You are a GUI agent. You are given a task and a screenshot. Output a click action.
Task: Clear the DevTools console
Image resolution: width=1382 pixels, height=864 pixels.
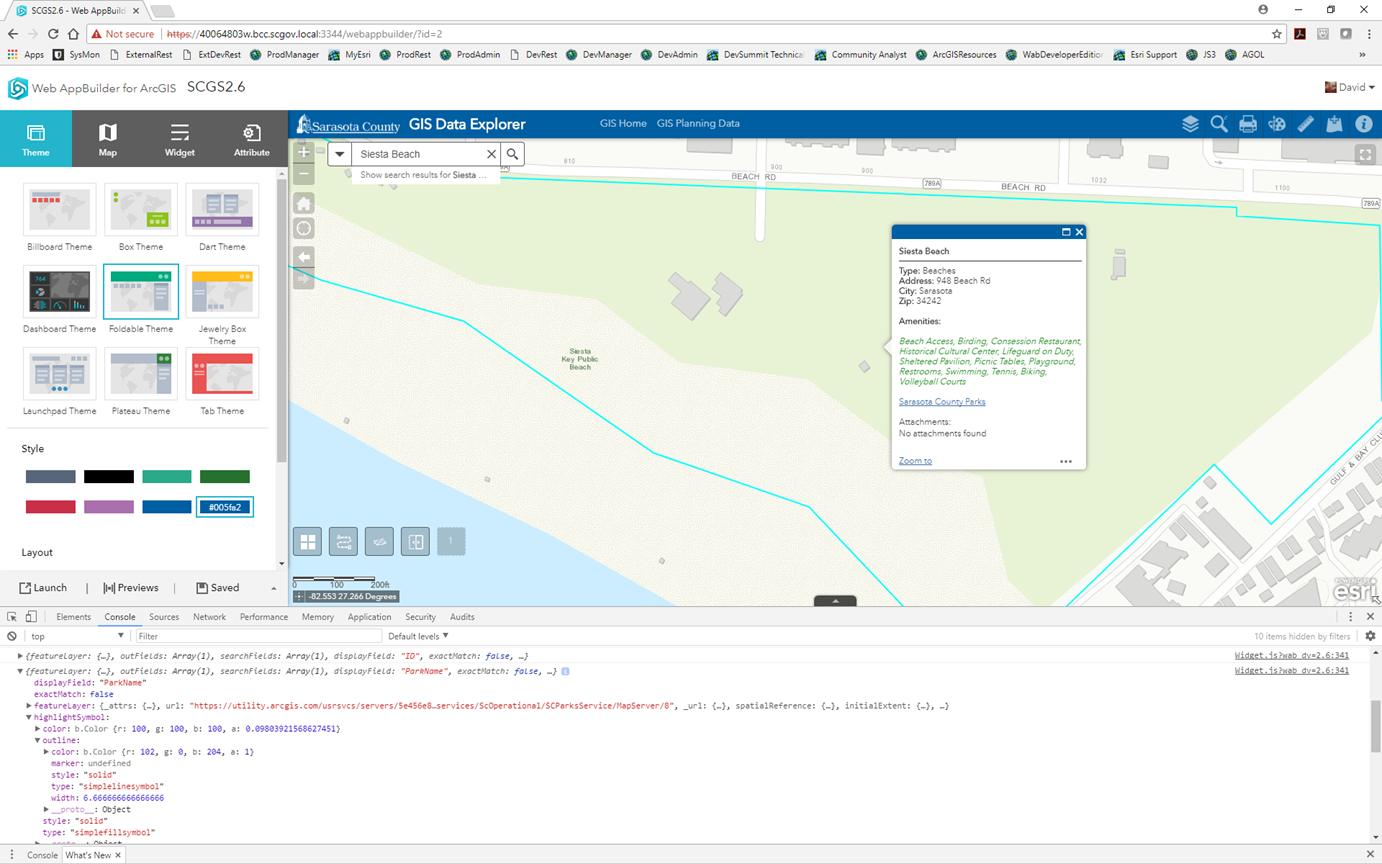point(12,636)
